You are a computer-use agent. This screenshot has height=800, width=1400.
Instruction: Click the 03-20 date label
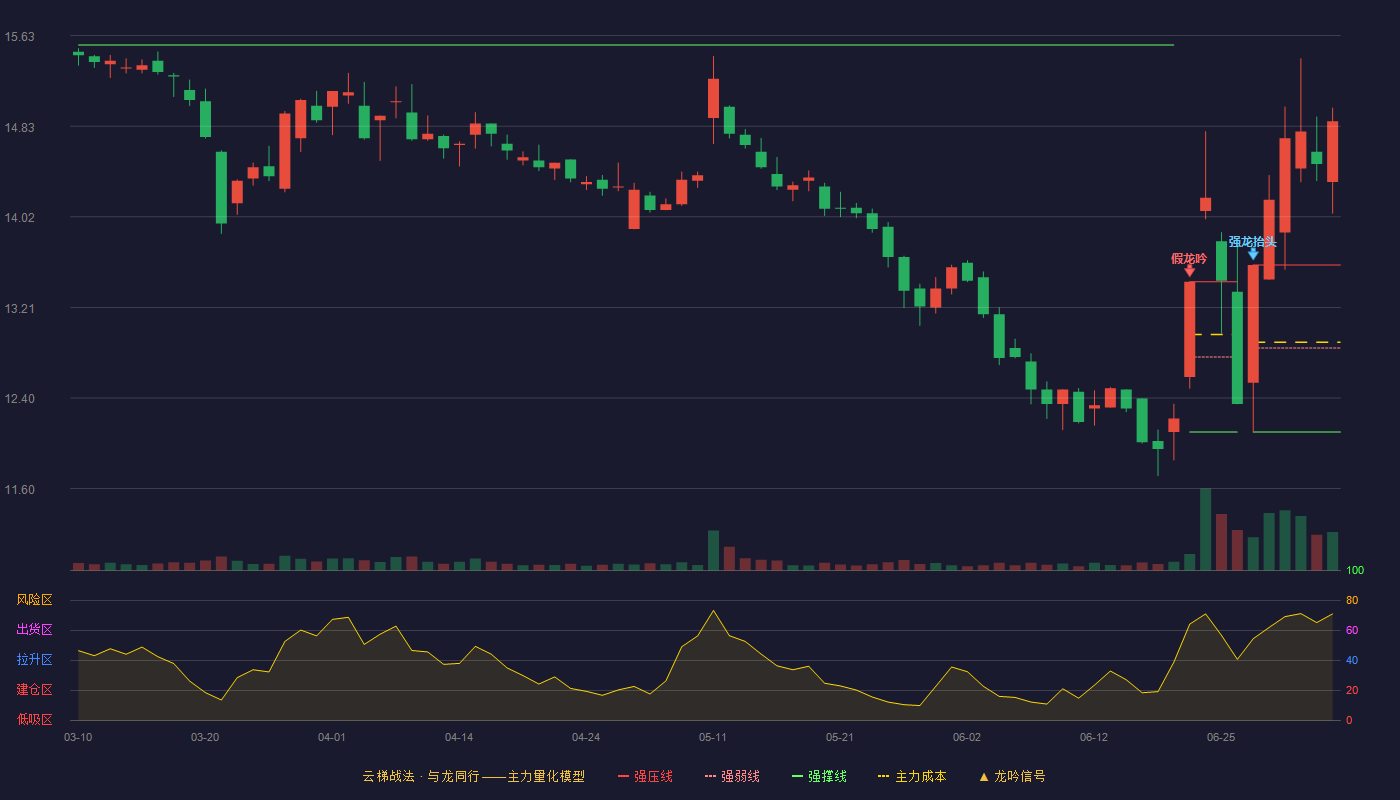[205, 737]
